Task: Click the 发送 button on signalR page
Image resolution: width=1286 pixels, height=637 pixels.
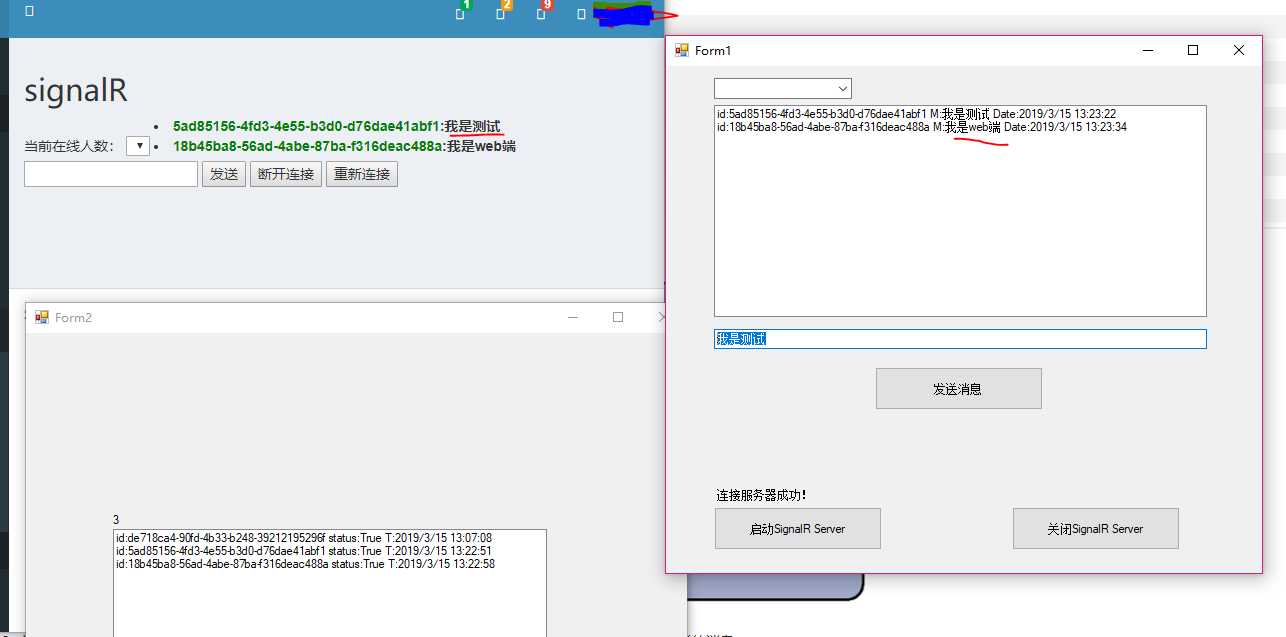Action: pyautogui.click(x=224, y=174)
